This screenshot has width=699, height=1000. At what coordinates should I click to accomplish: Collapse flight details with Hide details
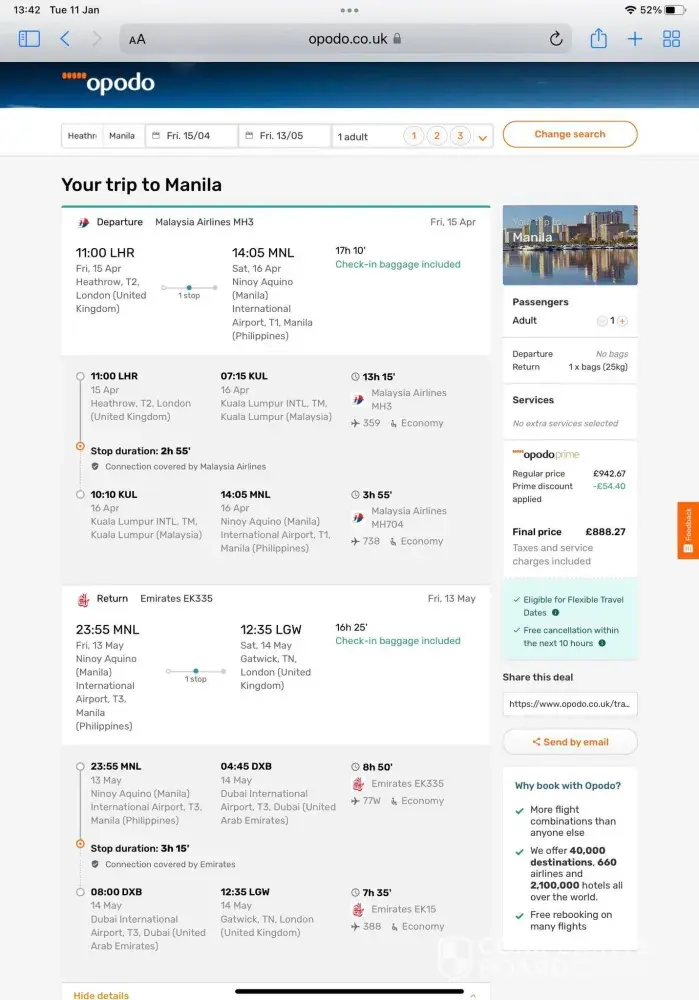point(101,995)
